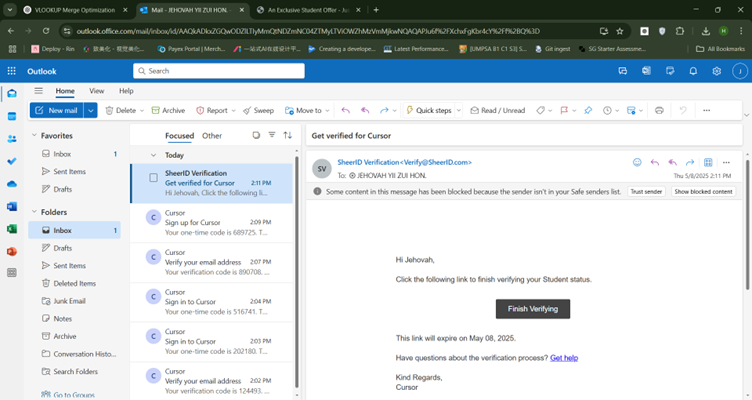This screenshot has width=752, height=400.
Task: Open the Help ribbon tab
Action: pos(126,91)
